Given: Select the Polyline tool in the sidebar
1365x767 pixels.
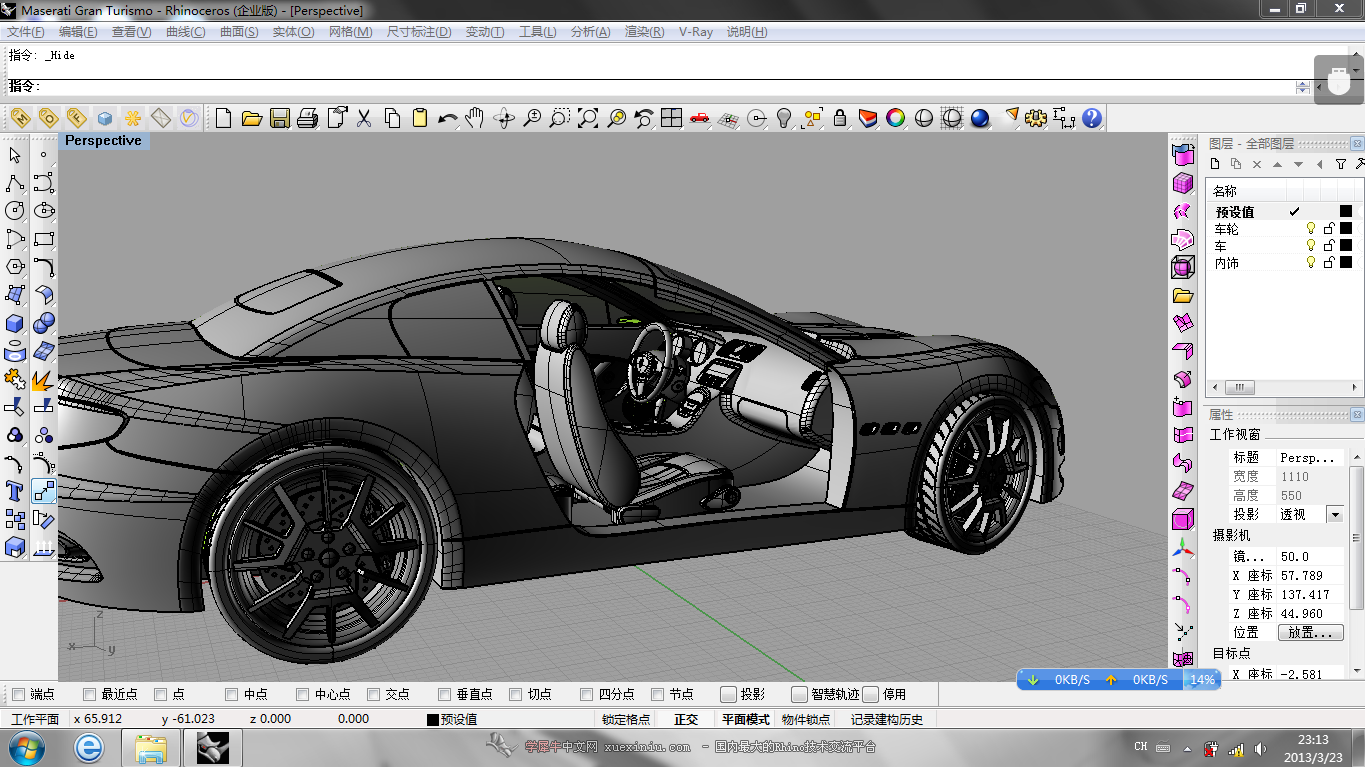Looking at the screenshot, I should click(x=15, y=183).
